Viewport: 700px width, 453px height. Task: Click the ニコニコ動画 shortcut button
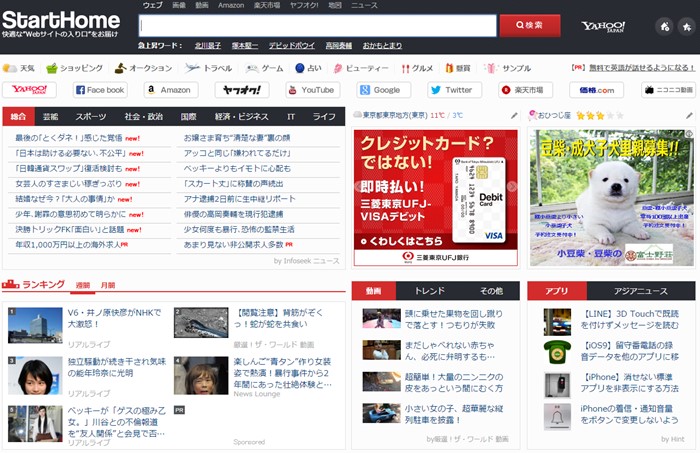pos(668,90)
